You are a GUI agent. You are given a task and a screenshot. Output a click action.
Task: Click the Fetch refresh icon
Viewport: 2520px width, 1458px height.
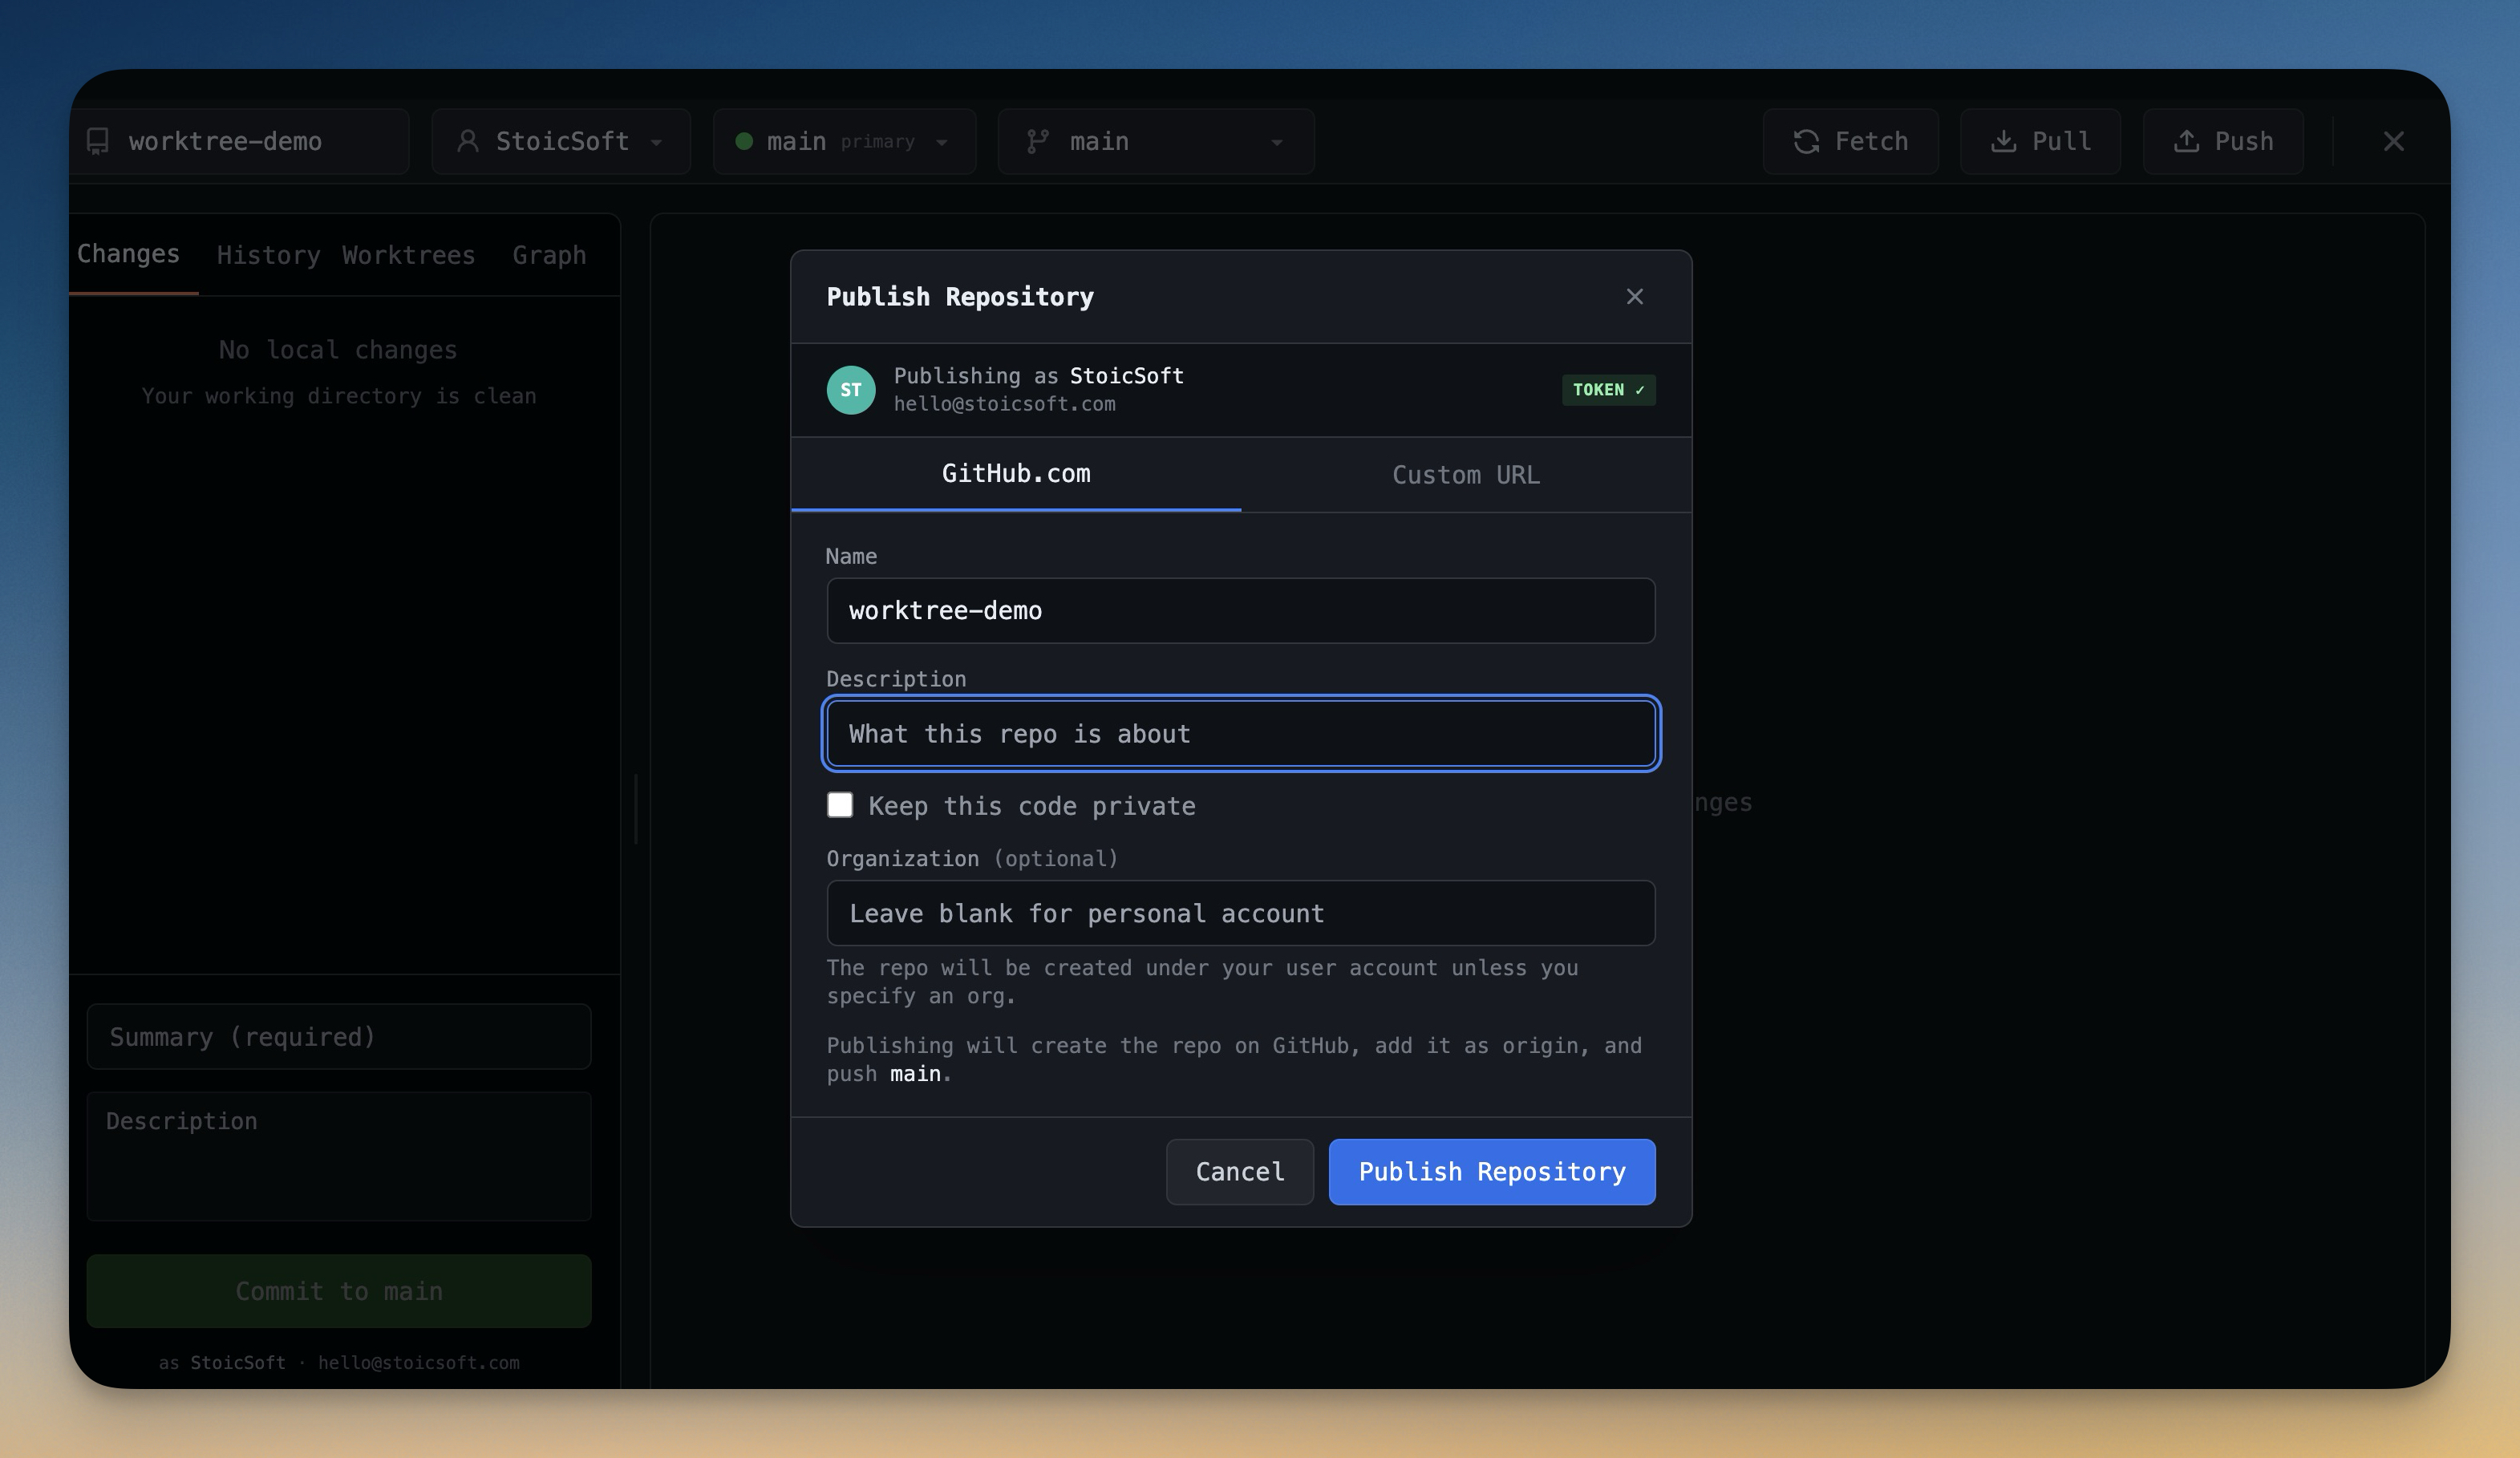tap(1806, 141)
